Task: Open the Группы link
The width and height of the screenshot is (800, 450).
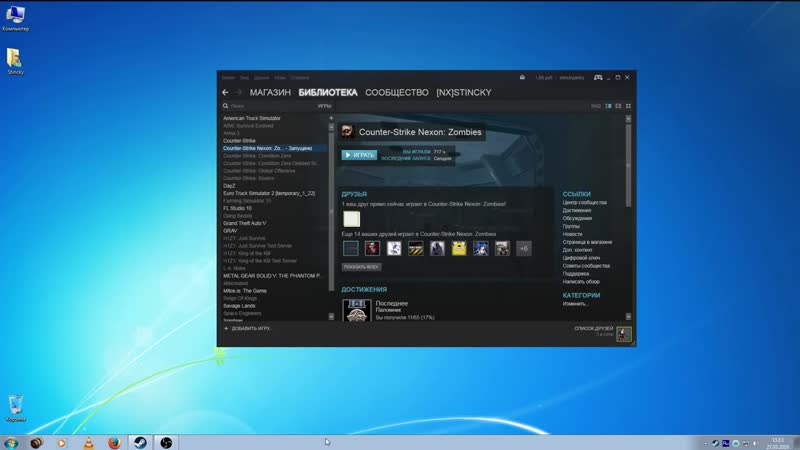Action: (571, 226)
